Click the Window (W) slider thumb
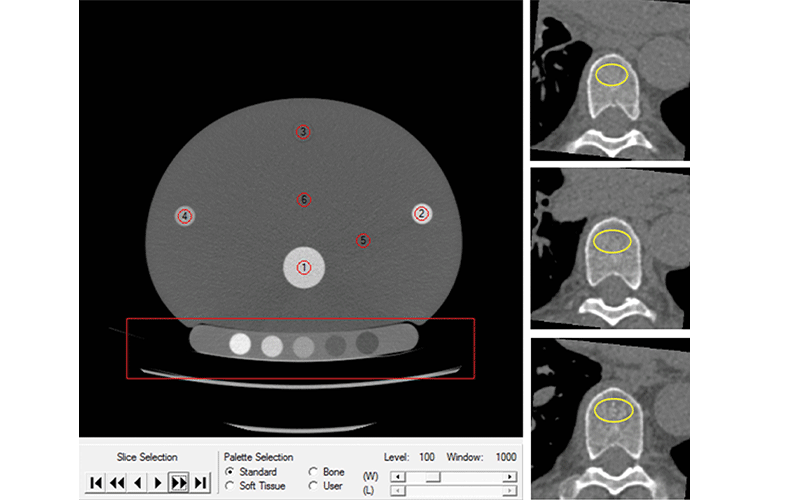This screenshot has height=500, width=800. tap(433, 476)
